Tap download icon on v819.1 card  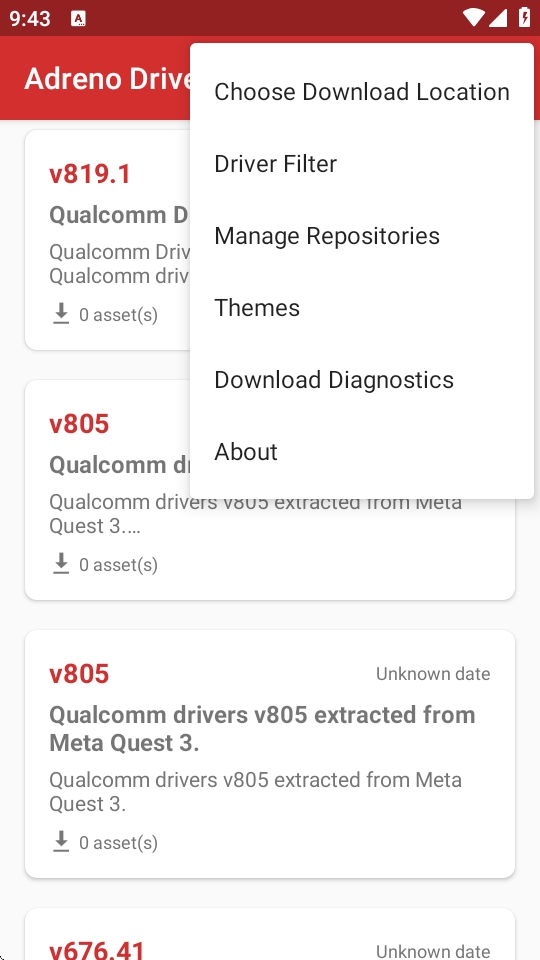click(x=61, y=314)
